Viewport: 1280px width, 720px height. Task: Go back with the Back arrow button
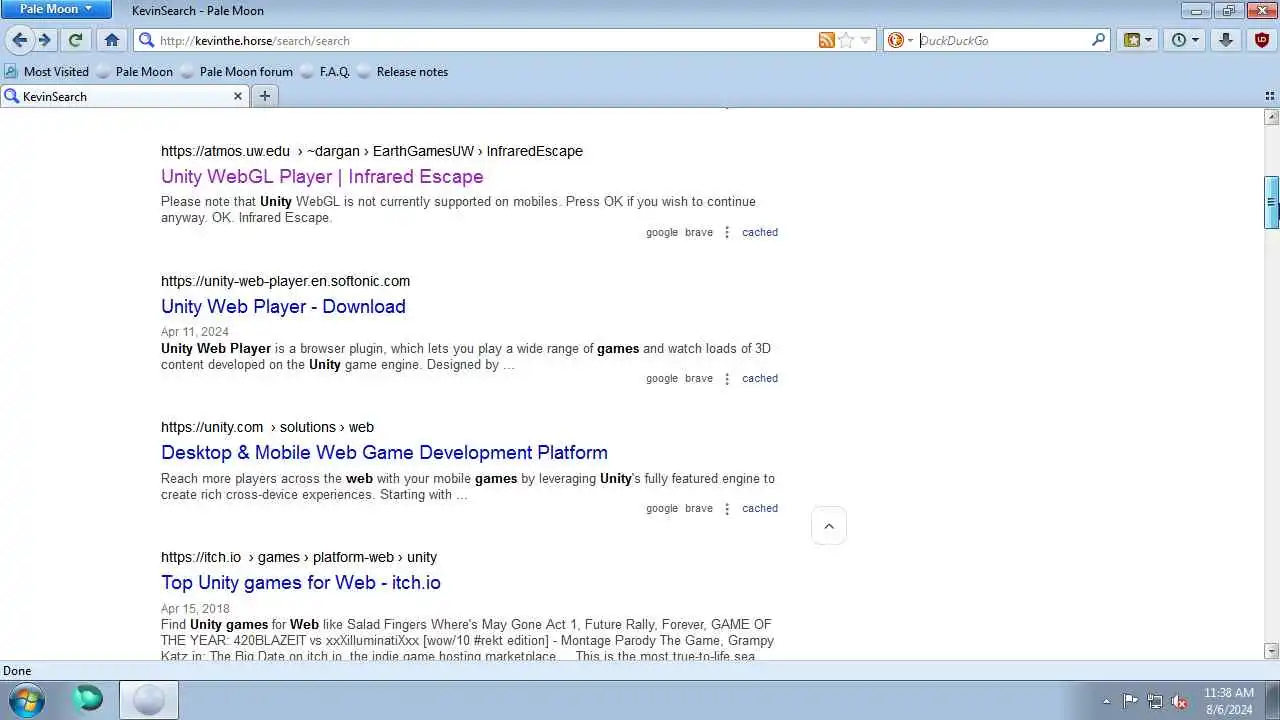19,40
